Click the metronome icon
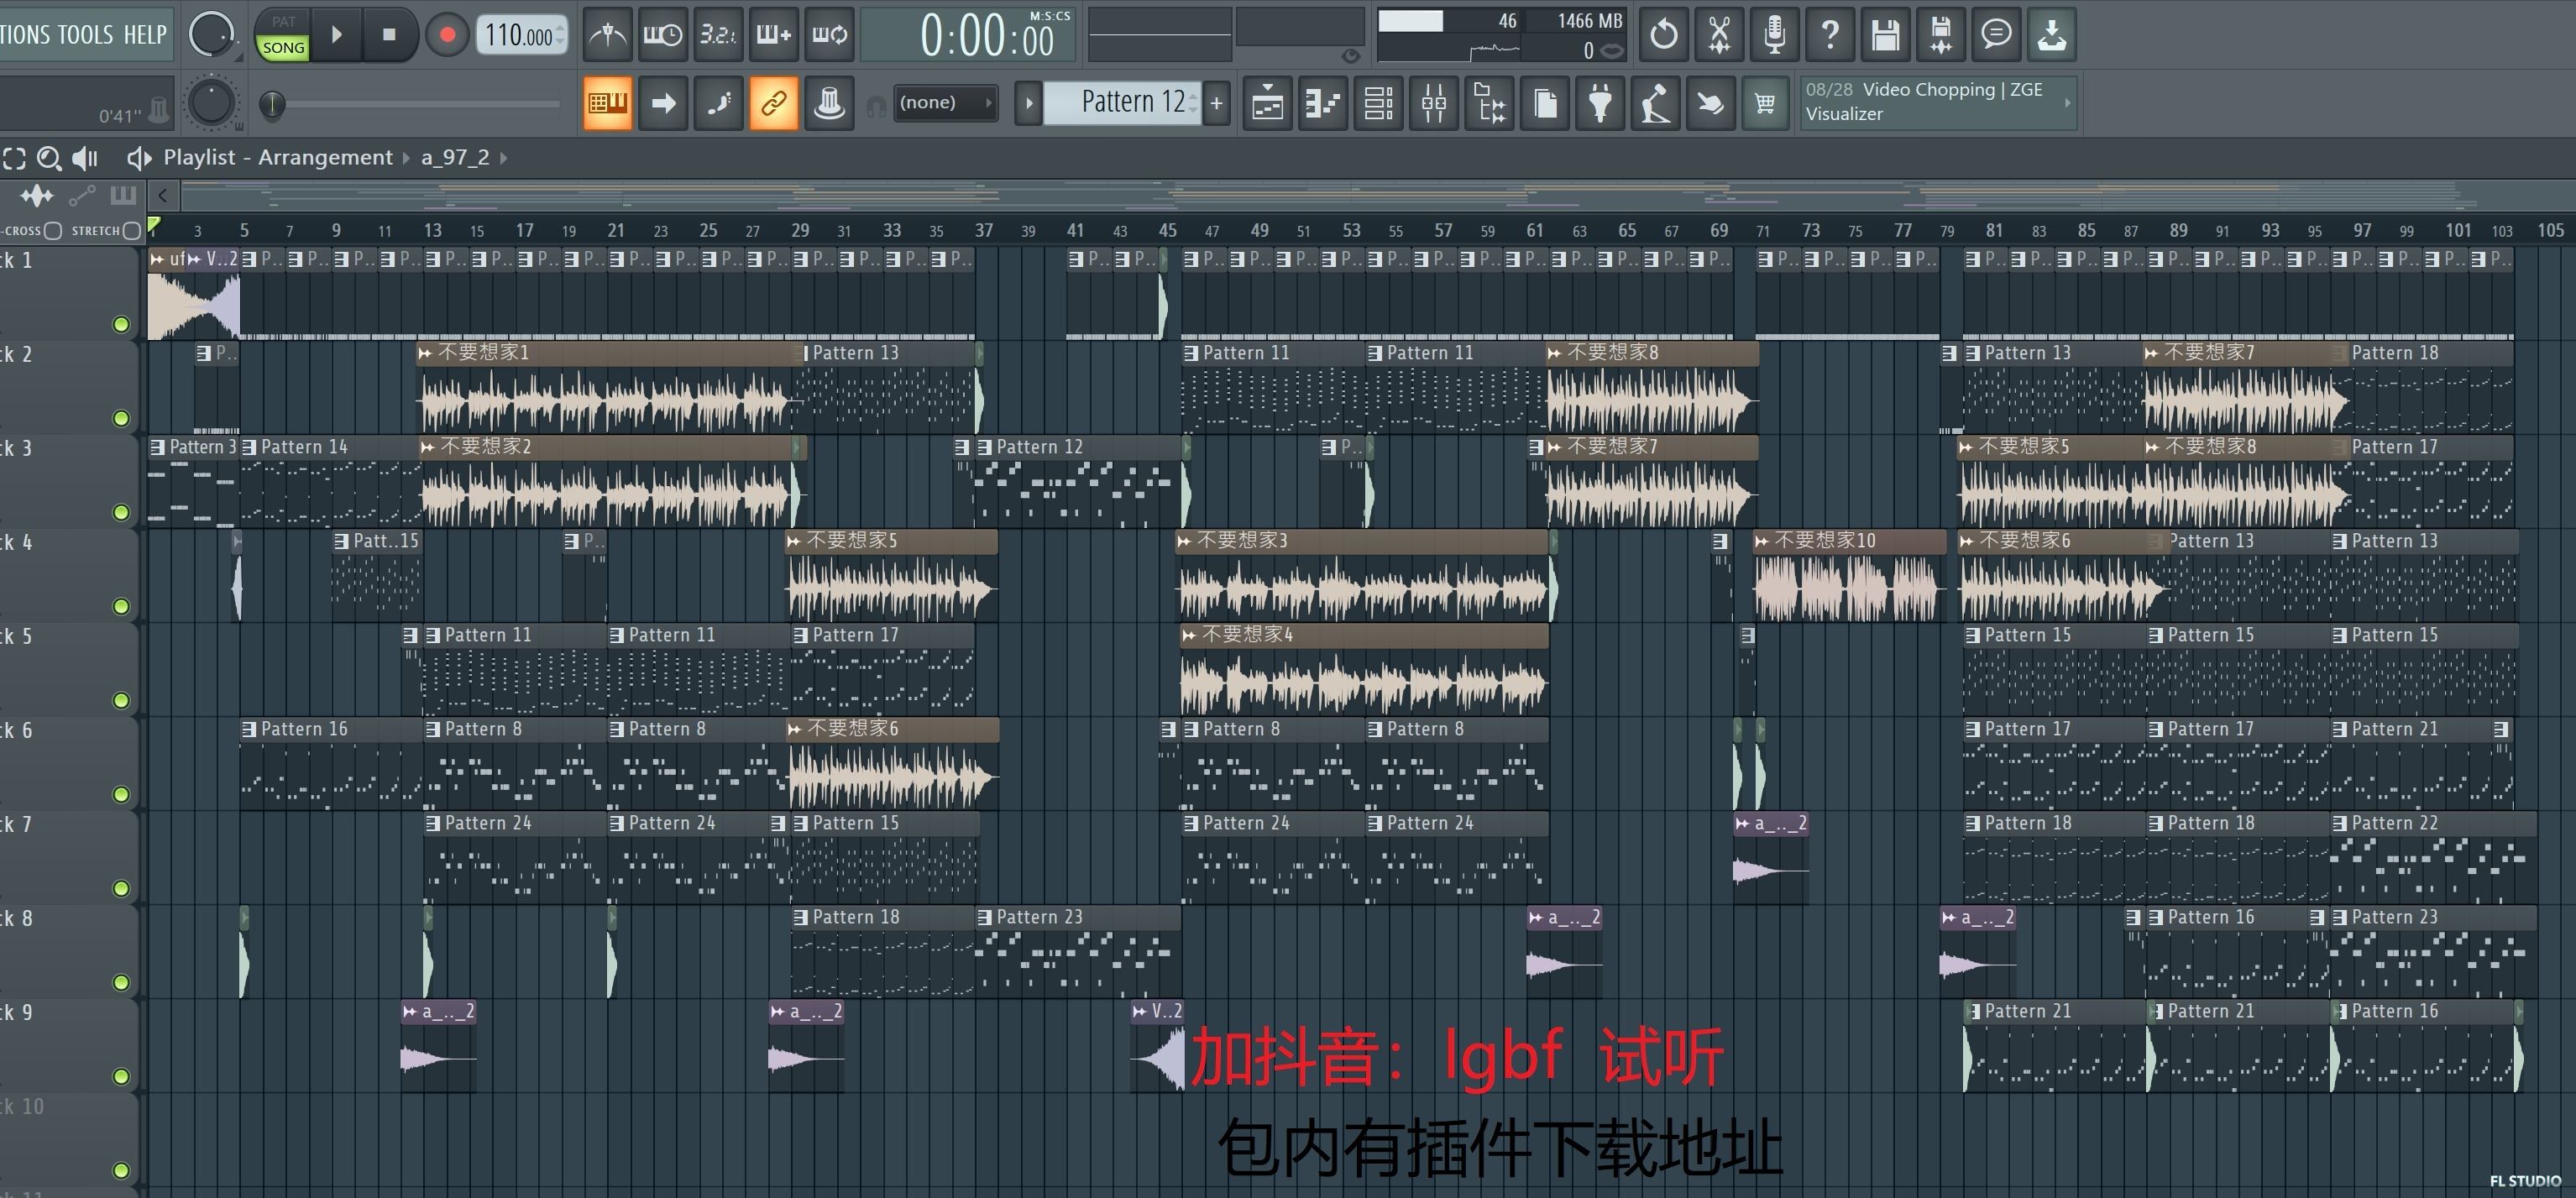This screenshot has height=1198, width=2576. click(x=607, y=35)
